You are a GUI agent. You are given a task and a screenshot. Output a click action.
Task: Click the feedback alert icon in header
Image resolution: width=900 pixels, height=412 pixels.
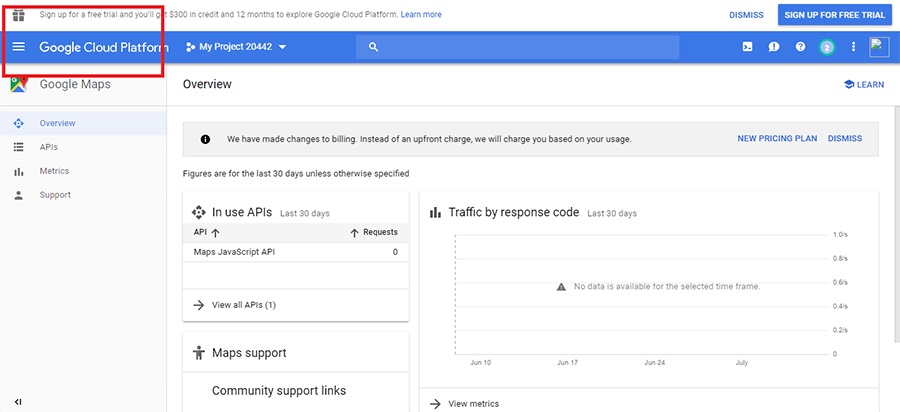coord(774,47)
